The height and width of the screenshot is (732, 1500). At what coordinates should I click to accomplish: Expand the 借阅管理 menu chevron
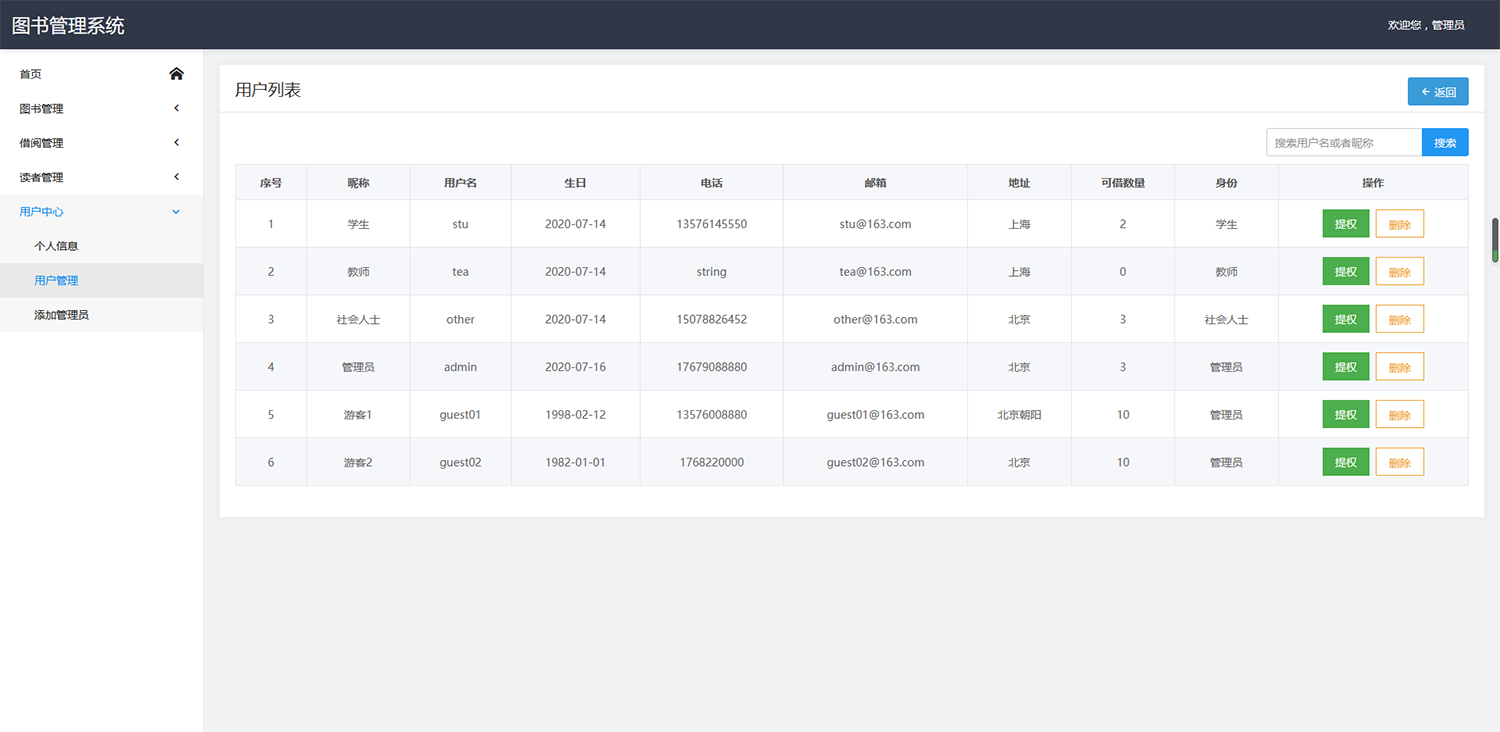pyautogui.click(x=176, y=143)
